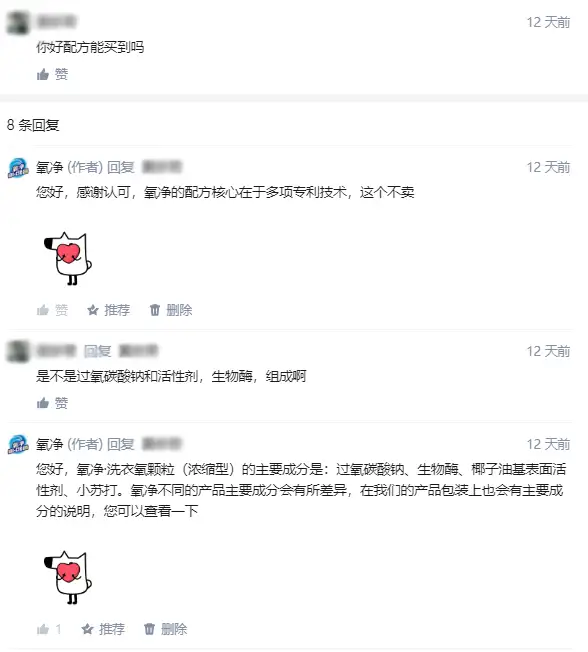Open the blurred avatar of the top commenter
Viewport: 588px width, 652px height.
pyautogui.click(x=18, y=22)
